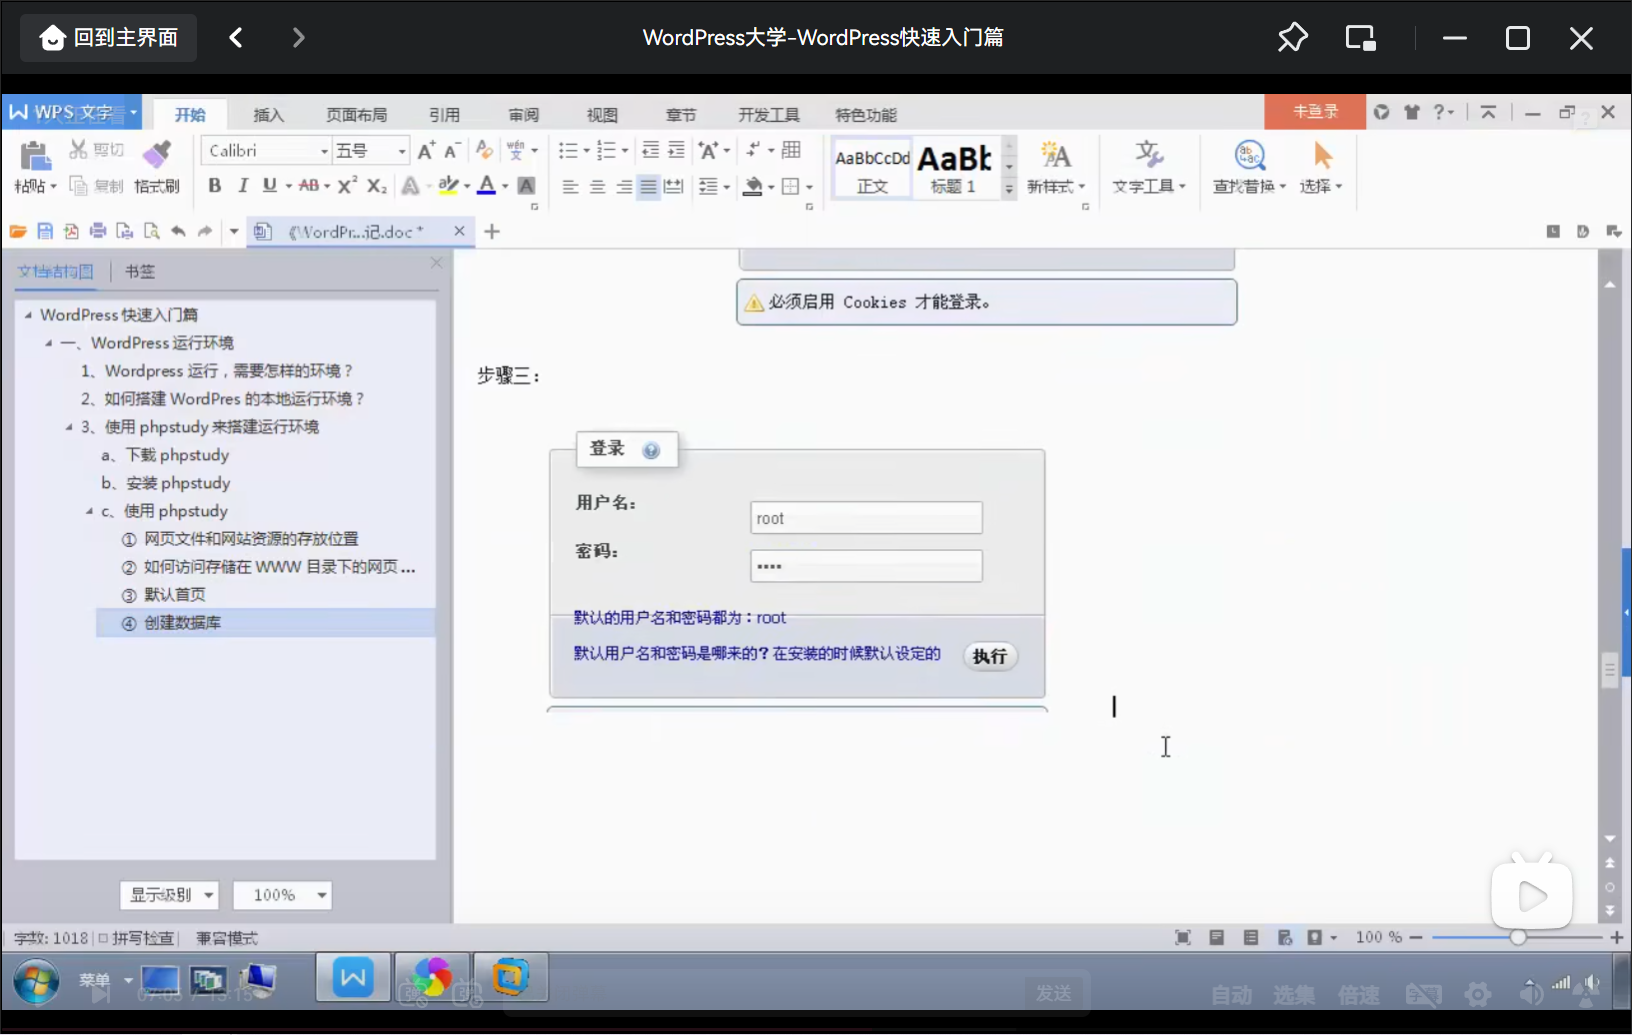Click the 未登录 login button

1315,111
